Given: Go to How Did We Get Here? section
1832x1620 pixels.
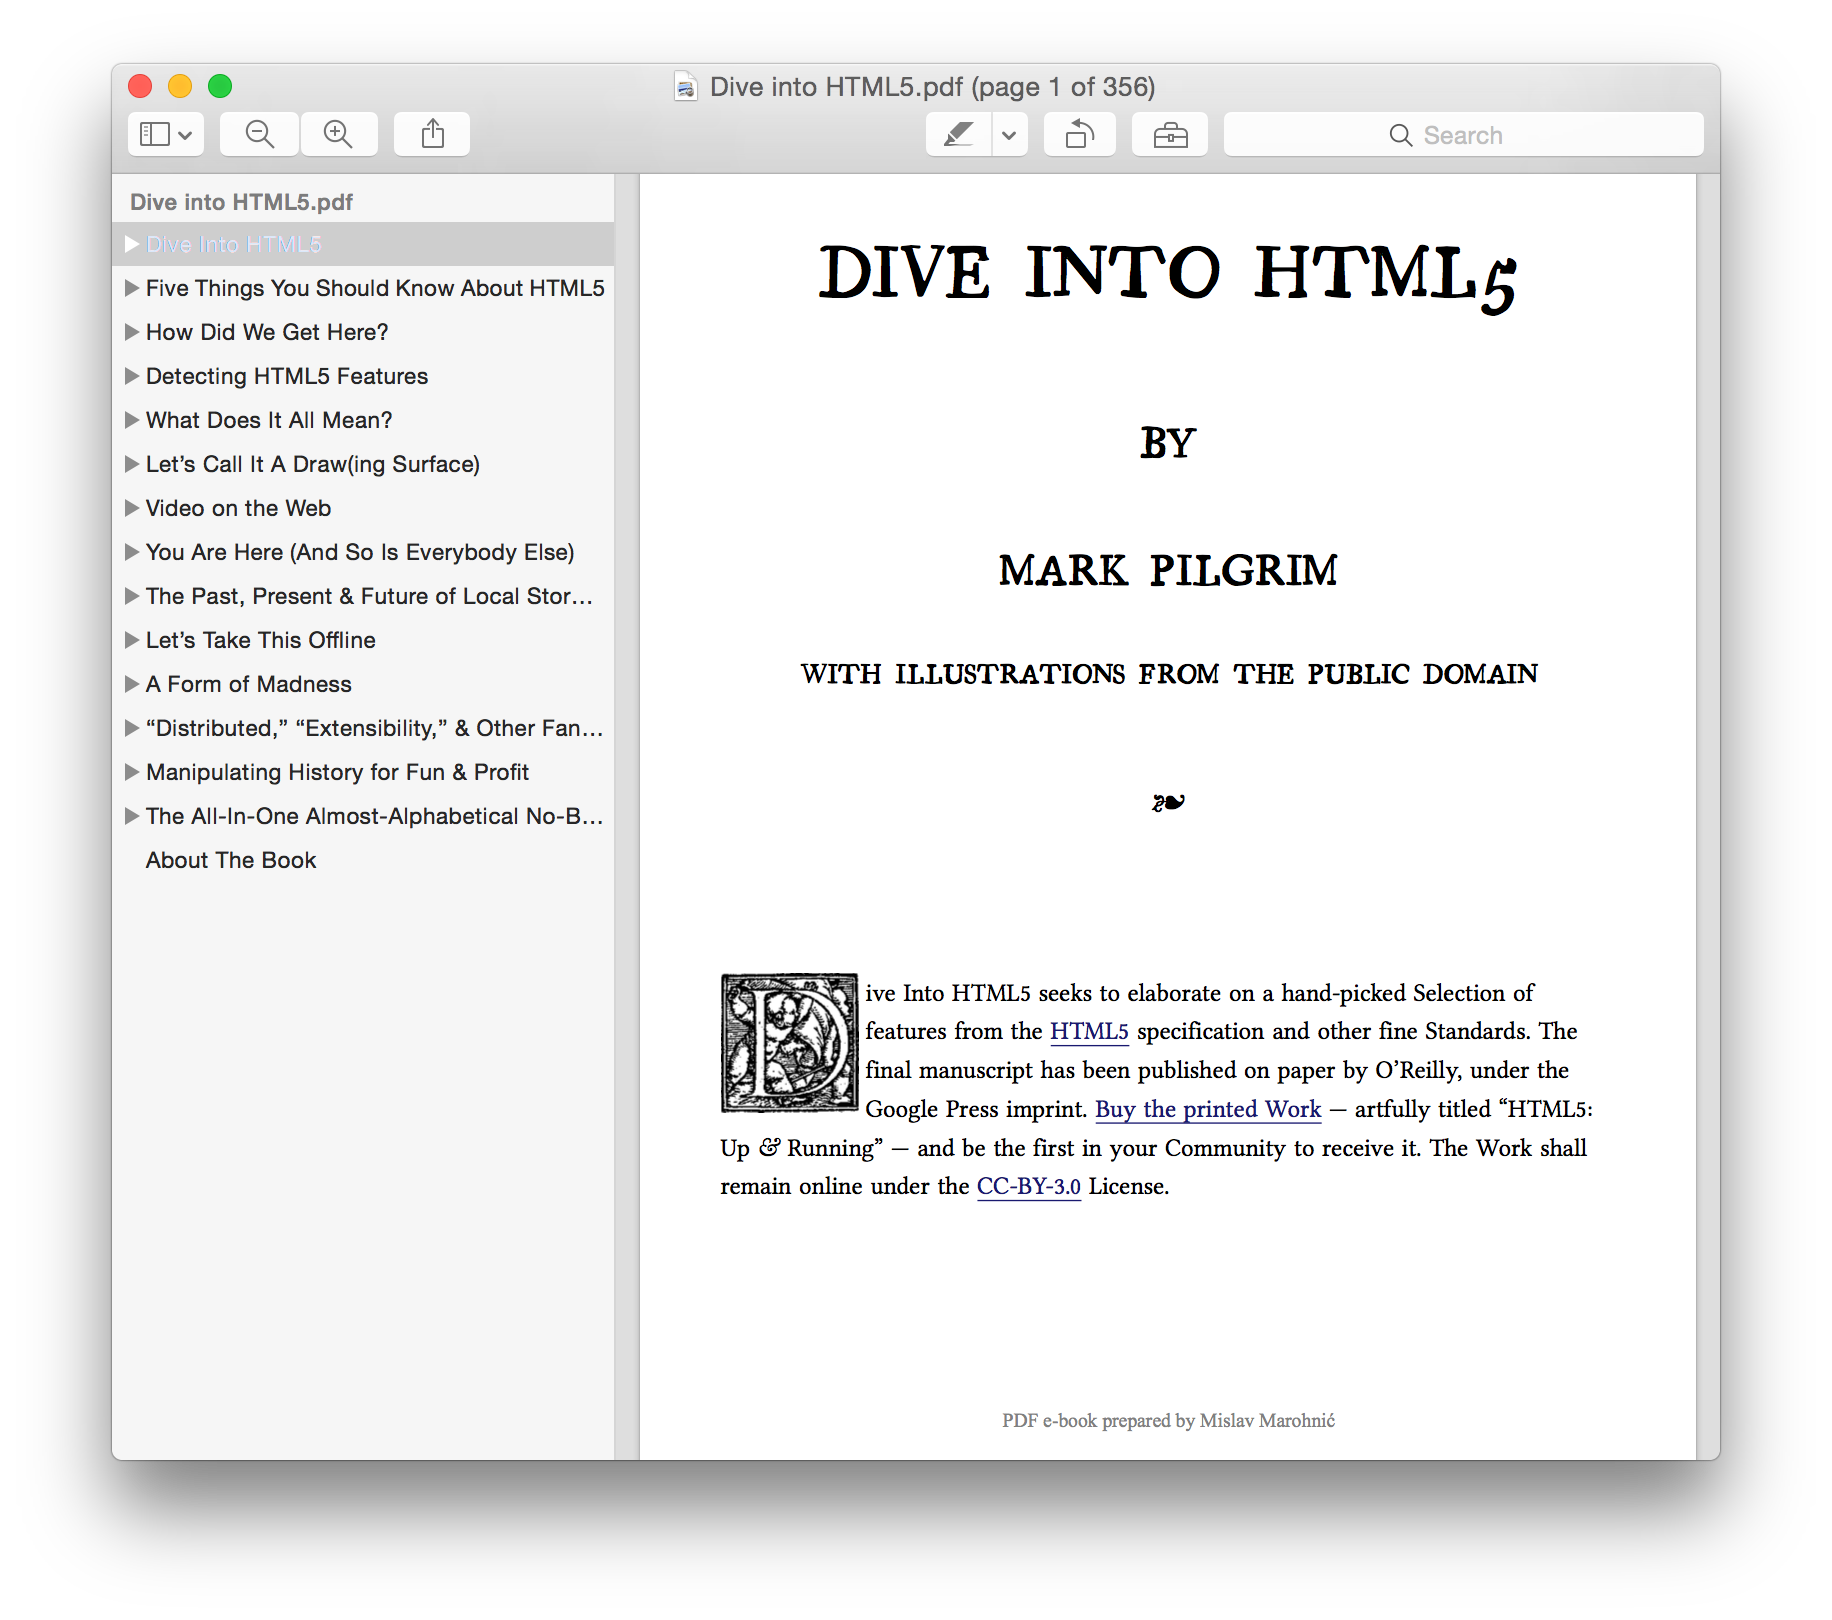Looking at the screenshot, I should 267,332.
